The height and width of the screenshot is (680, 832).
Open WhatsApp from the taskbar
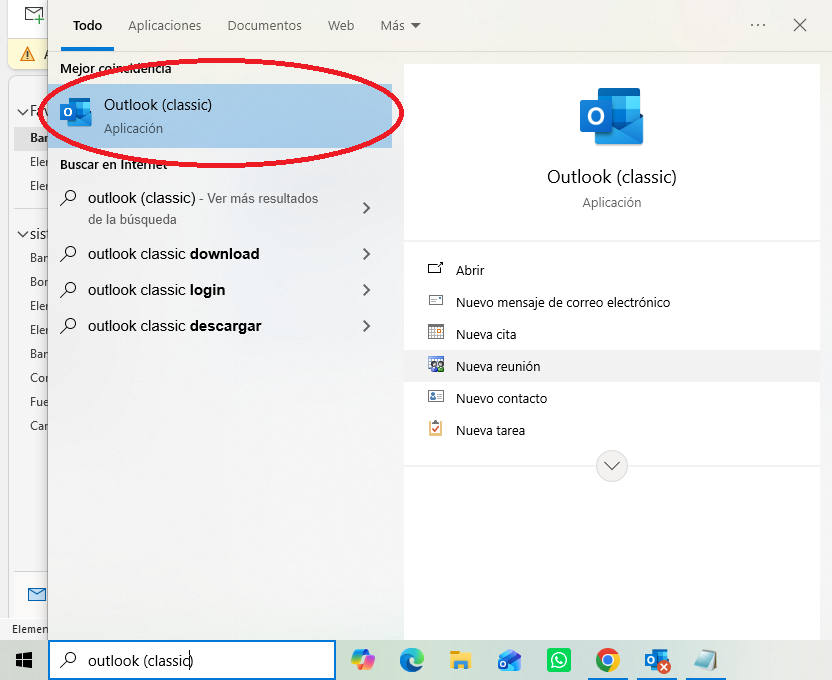click(x=559, y=660)
